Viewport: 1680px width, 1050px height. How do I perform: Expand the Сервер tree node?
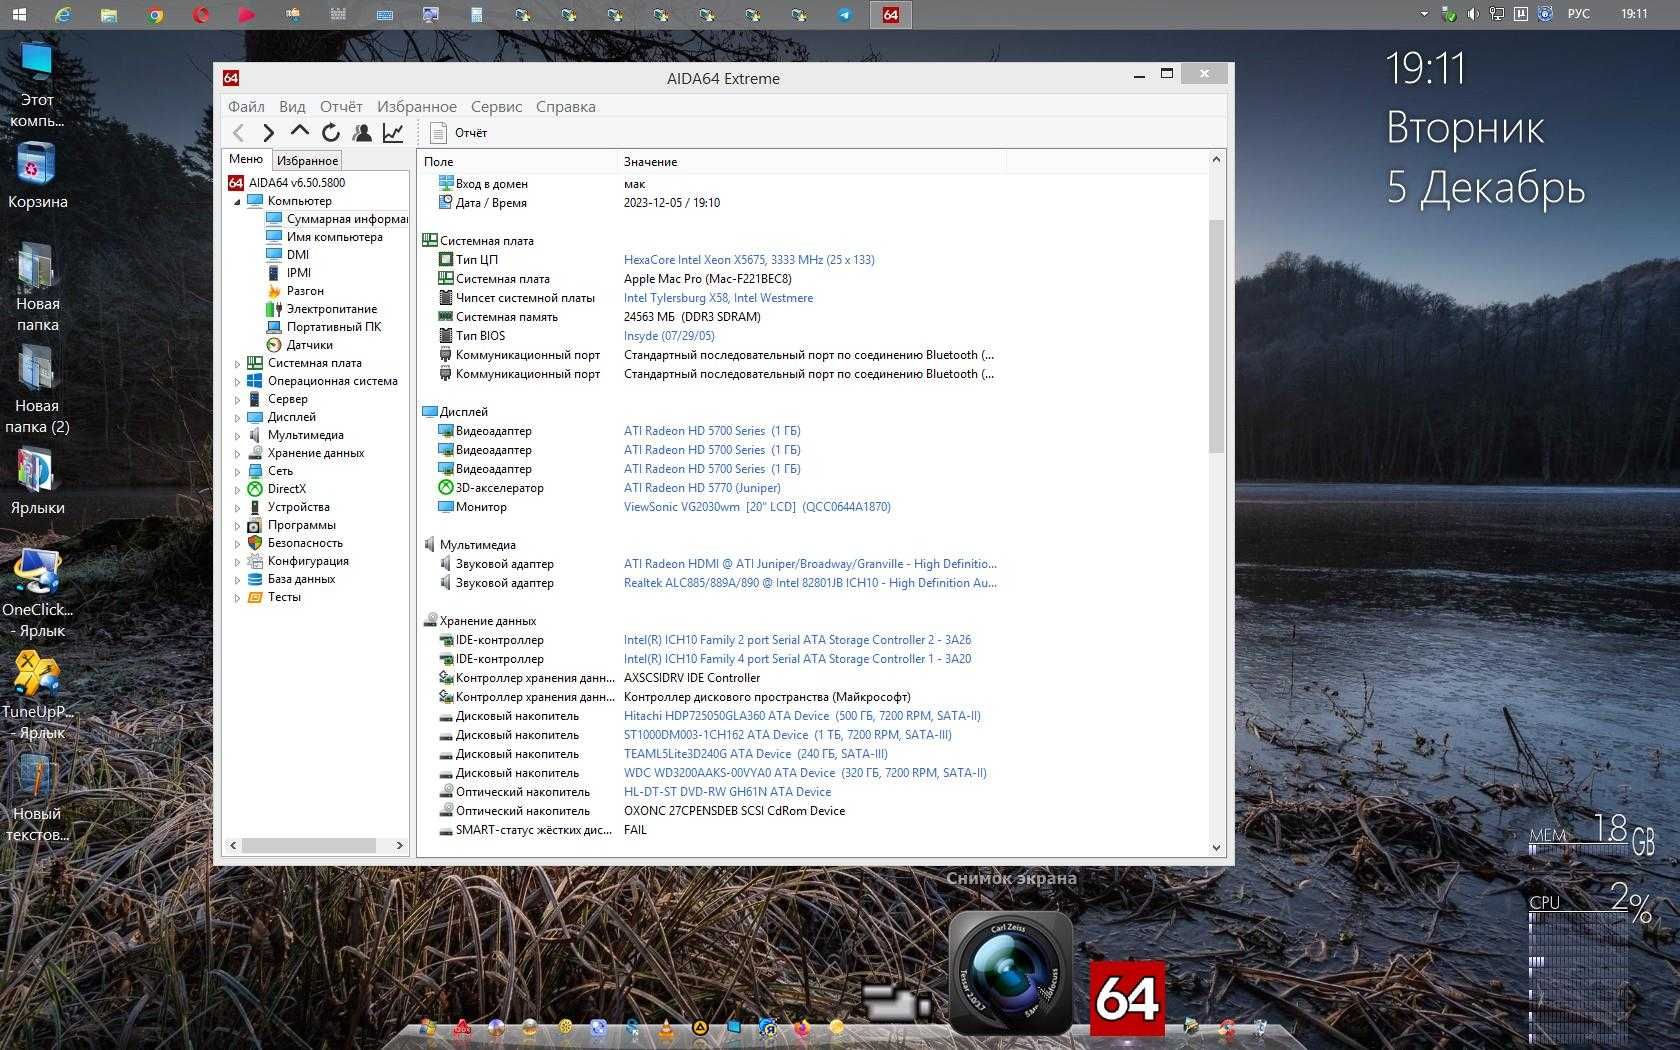(237, 400)
